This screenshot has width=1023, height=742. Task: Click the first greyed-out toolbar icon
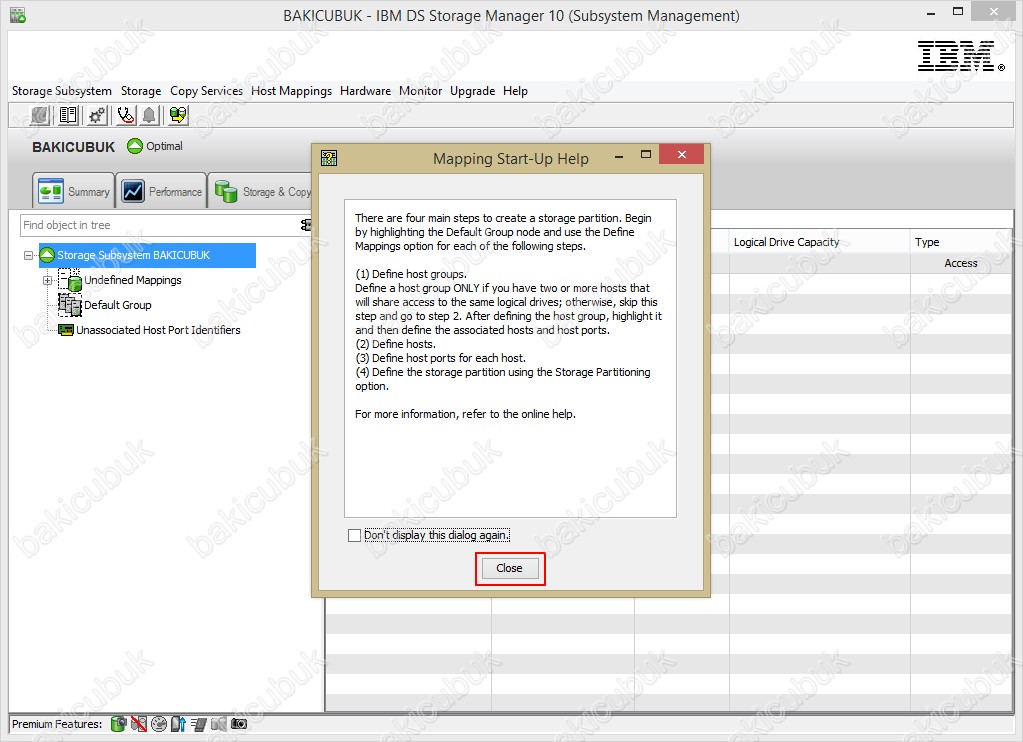click(x=40, y=116)
